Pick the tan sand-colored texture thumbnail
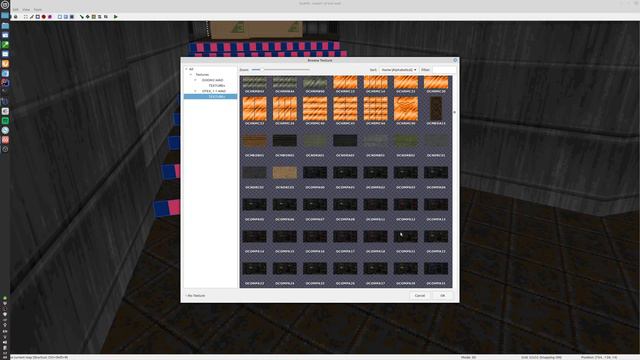 click(284, 173)
